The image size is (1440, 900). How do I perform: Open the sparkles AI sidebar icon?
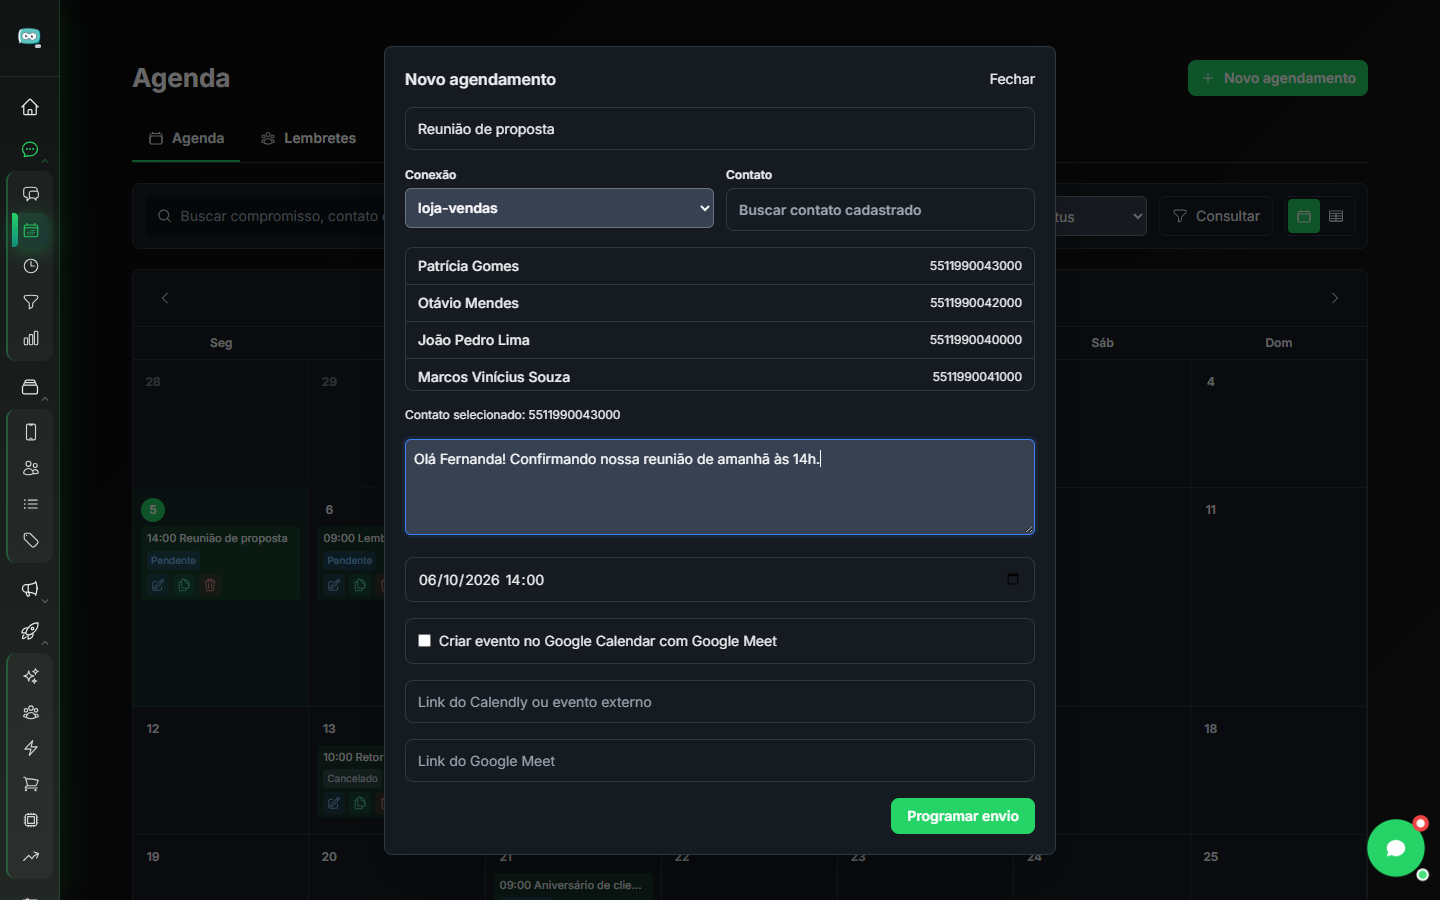[x=31, y=676]
